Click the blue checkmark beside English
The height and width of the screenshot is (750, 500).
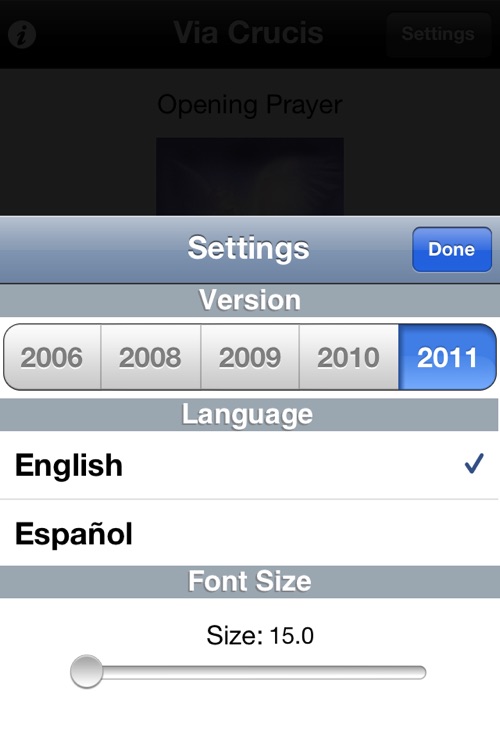474,463
